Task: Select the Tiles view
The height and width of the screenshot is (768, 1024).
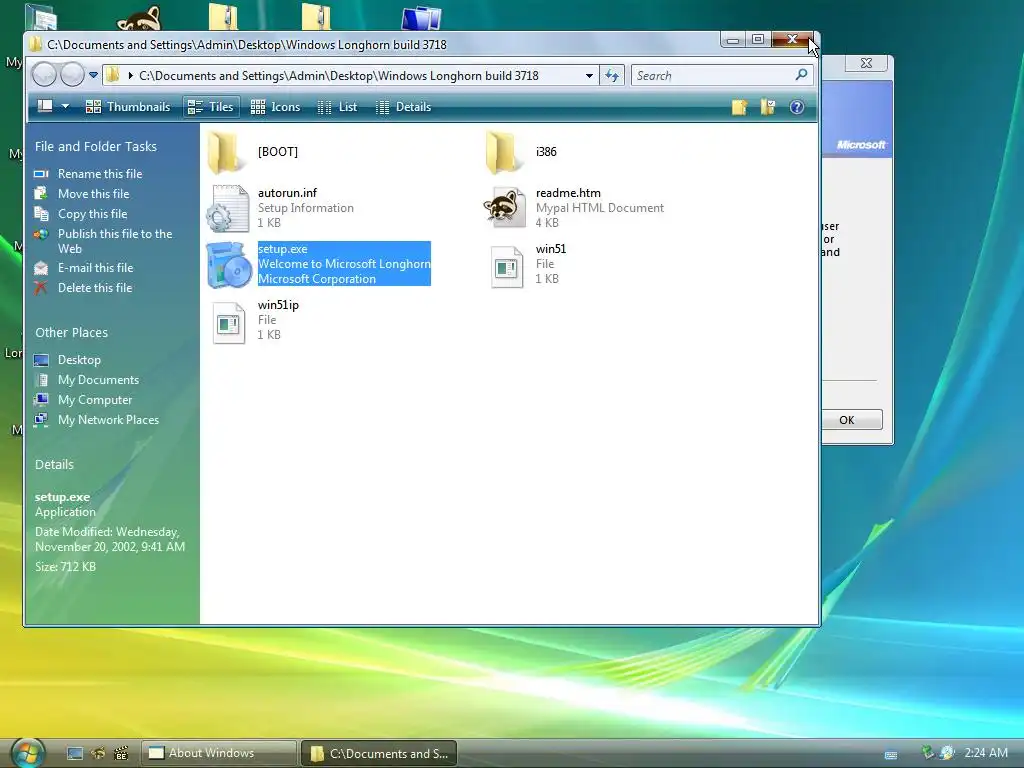Action: 210,106
